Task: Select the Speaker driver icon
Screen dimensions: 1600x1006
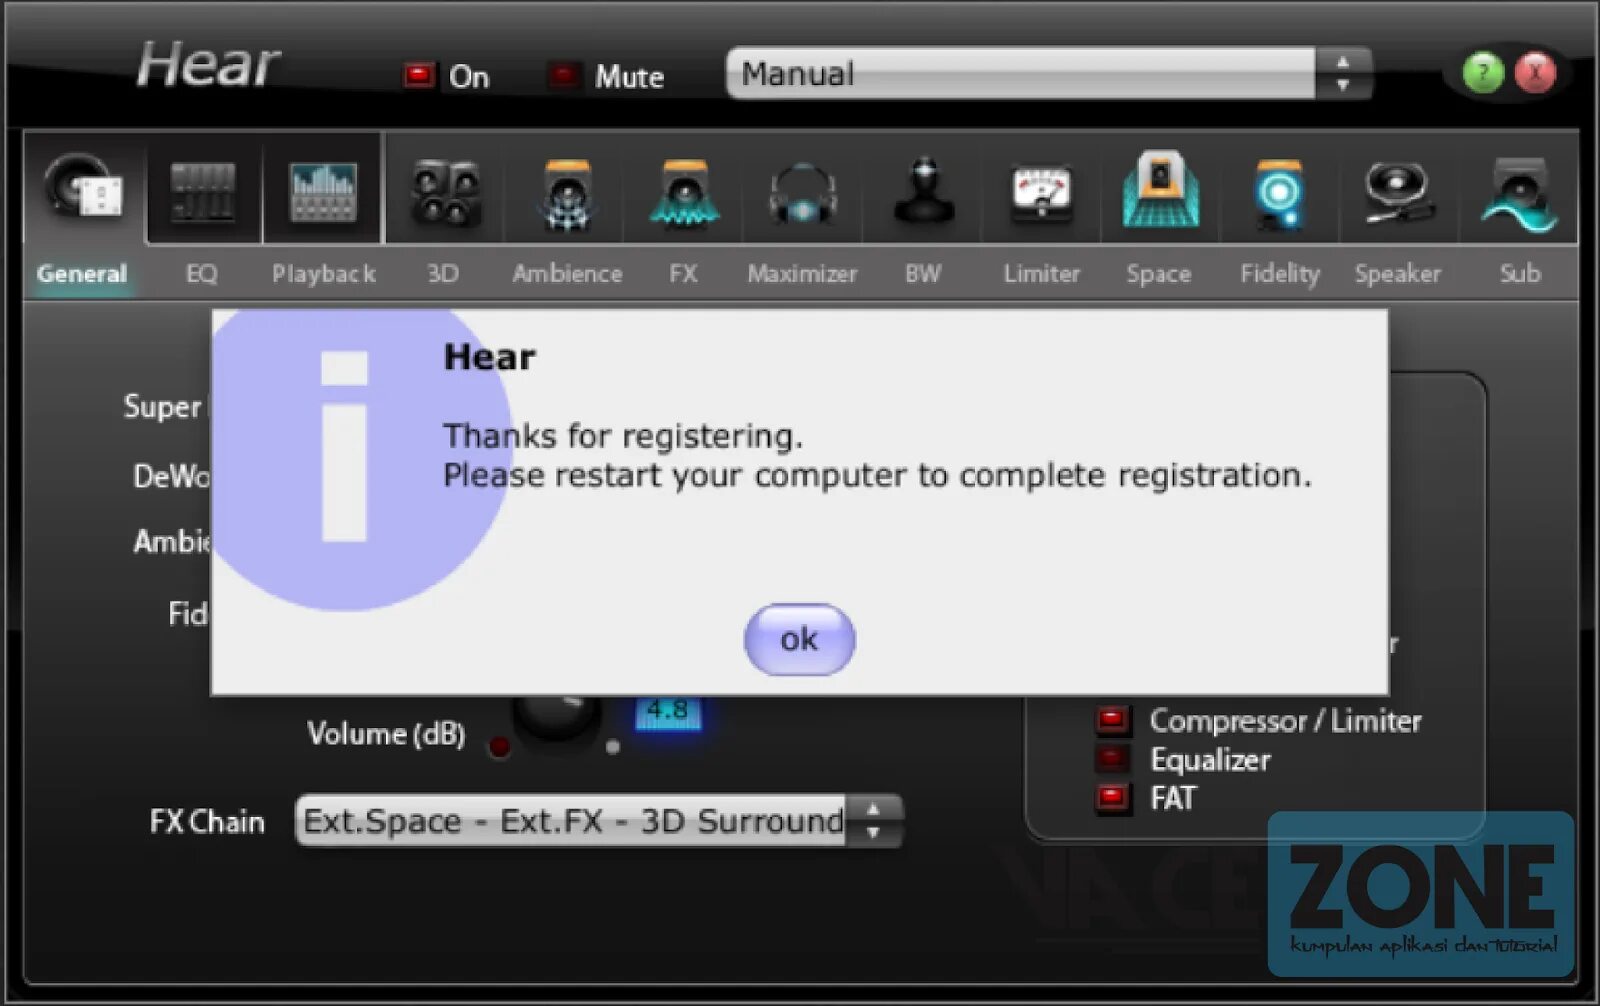Action: point(1398,192)
